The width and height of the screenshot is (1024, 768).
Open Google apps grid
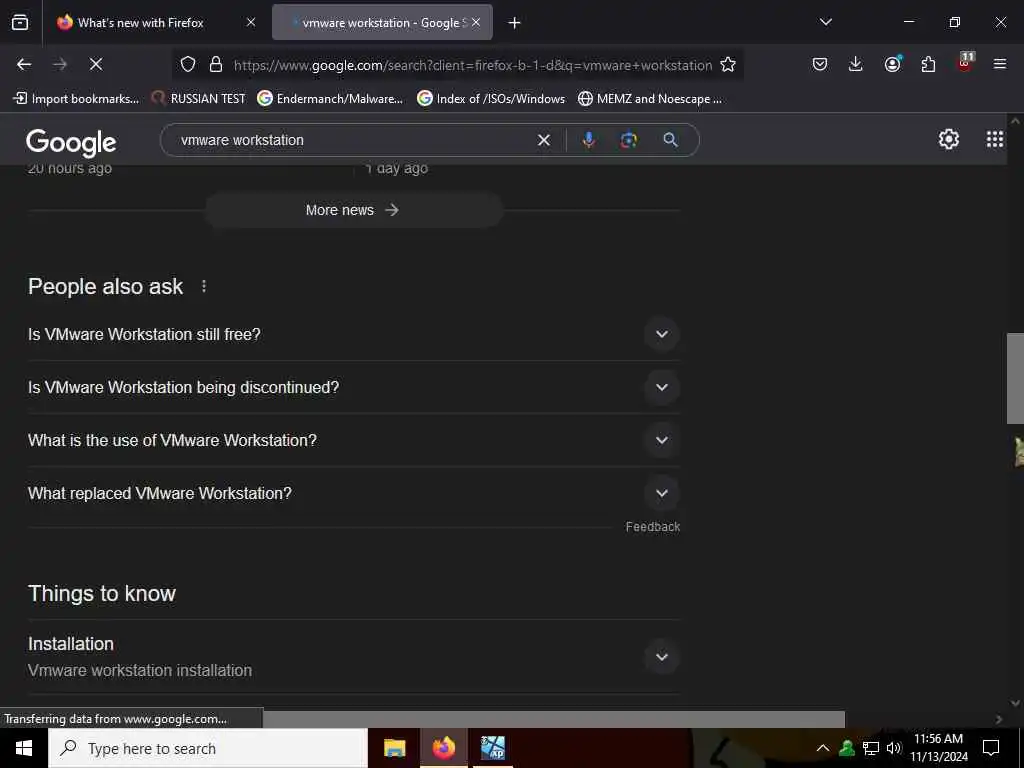995,139
